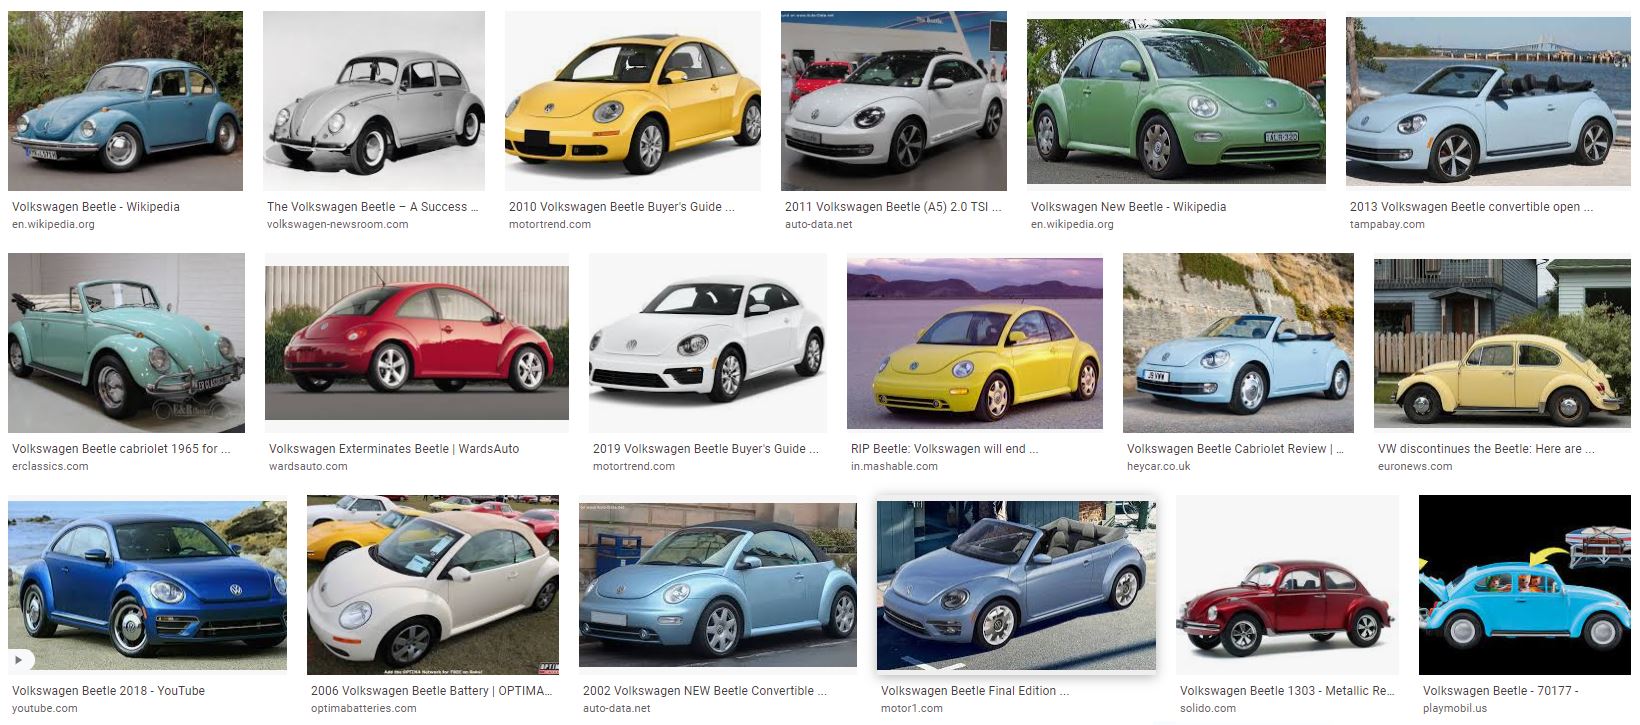Open the Beetle Final Edition motor1 image

point(1016,585)
